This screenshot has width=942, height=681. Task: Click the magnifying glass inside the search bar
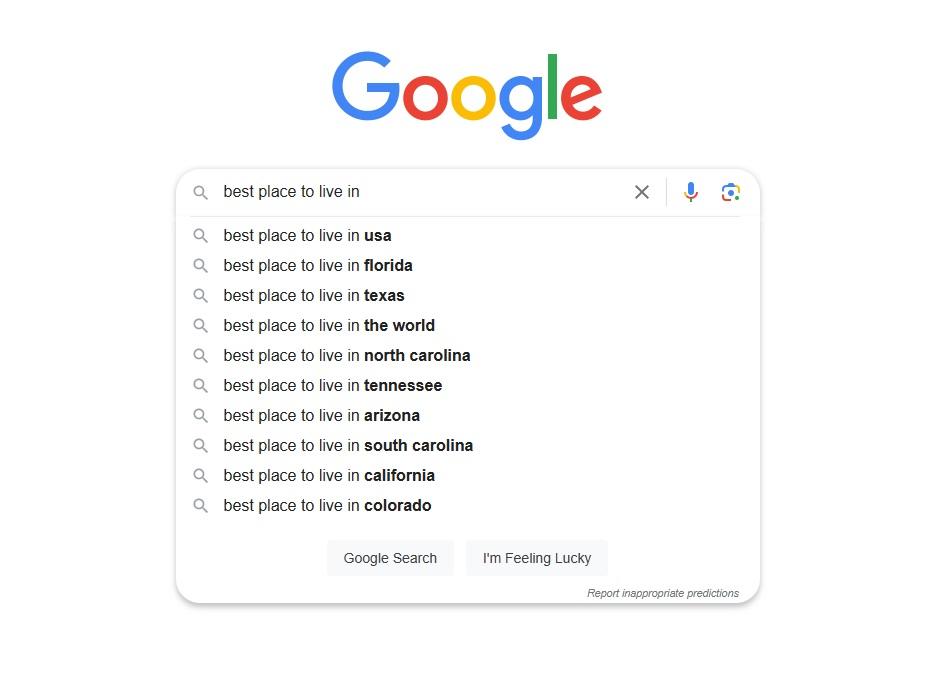pyautogui.click(x=202, y=192)
